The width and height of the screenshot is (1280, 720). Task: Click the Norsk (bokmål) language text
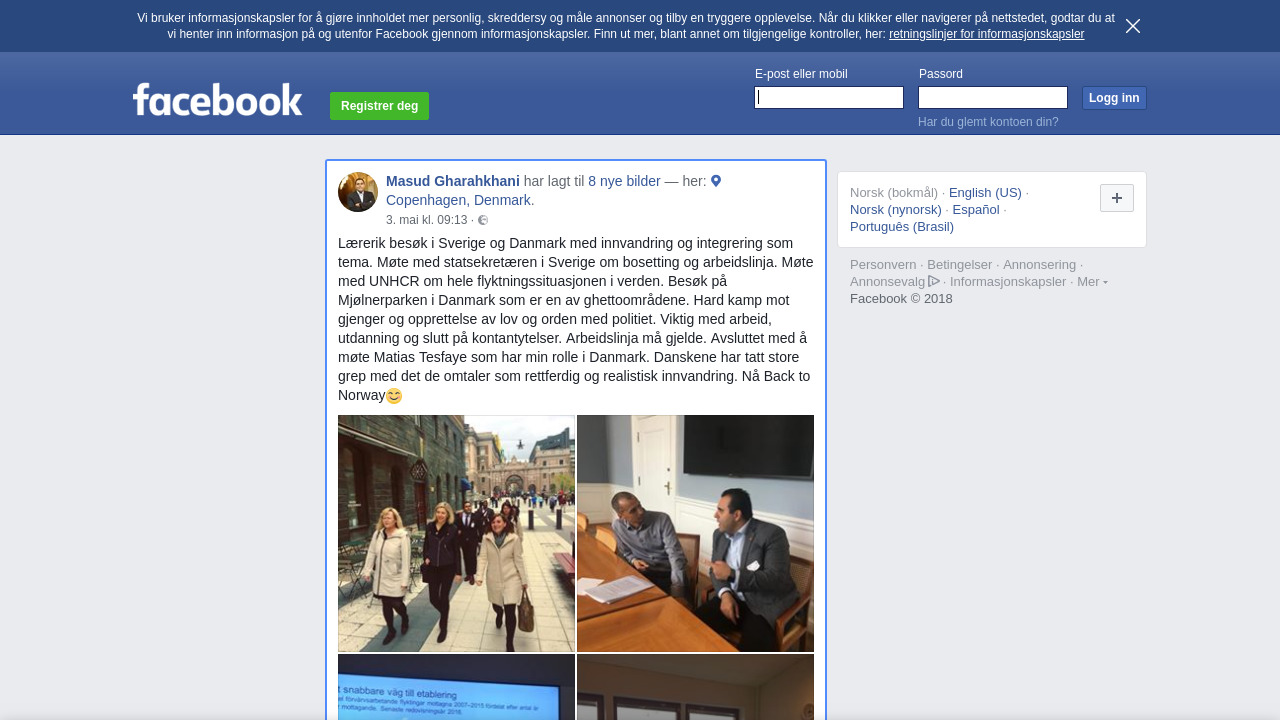[x=894, y=192]
